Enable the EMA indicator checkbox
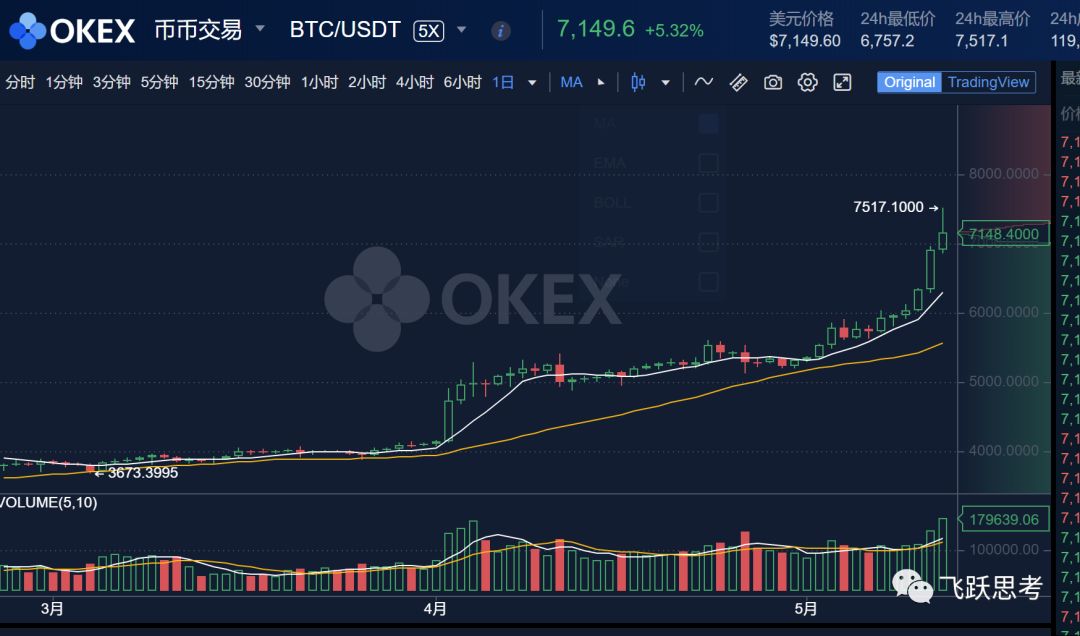The width and height of the screenshot is (1080, 636). pyautogui.click(x=708, y=161)
